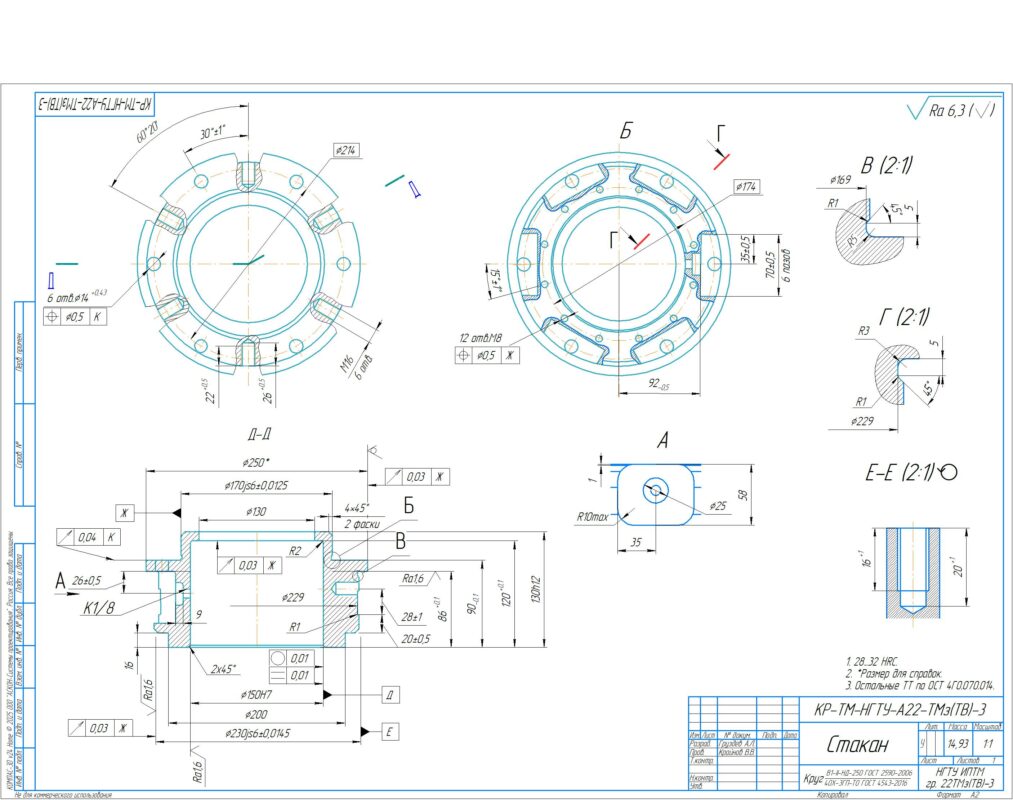Select the '2 фаски' note
The height and width of the screenshot is (800, 1013).
click(362, 524)
